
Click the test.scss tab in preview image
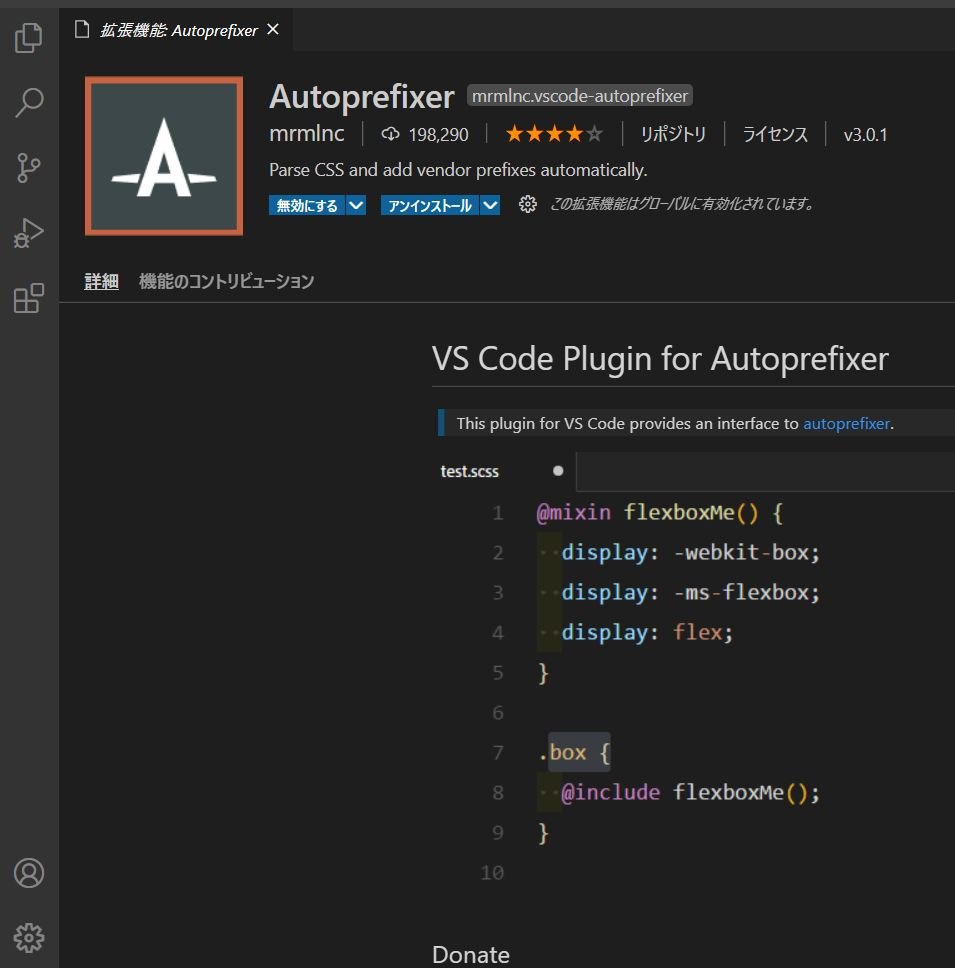tap(469, 472)
